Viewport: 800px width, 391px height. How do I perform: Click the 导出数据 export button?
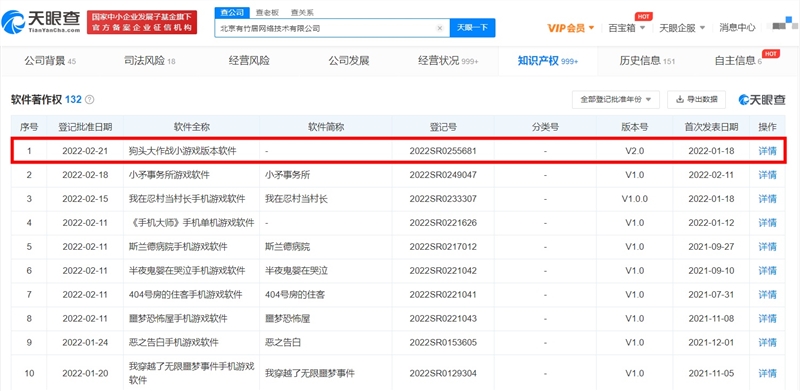point(696,100)
